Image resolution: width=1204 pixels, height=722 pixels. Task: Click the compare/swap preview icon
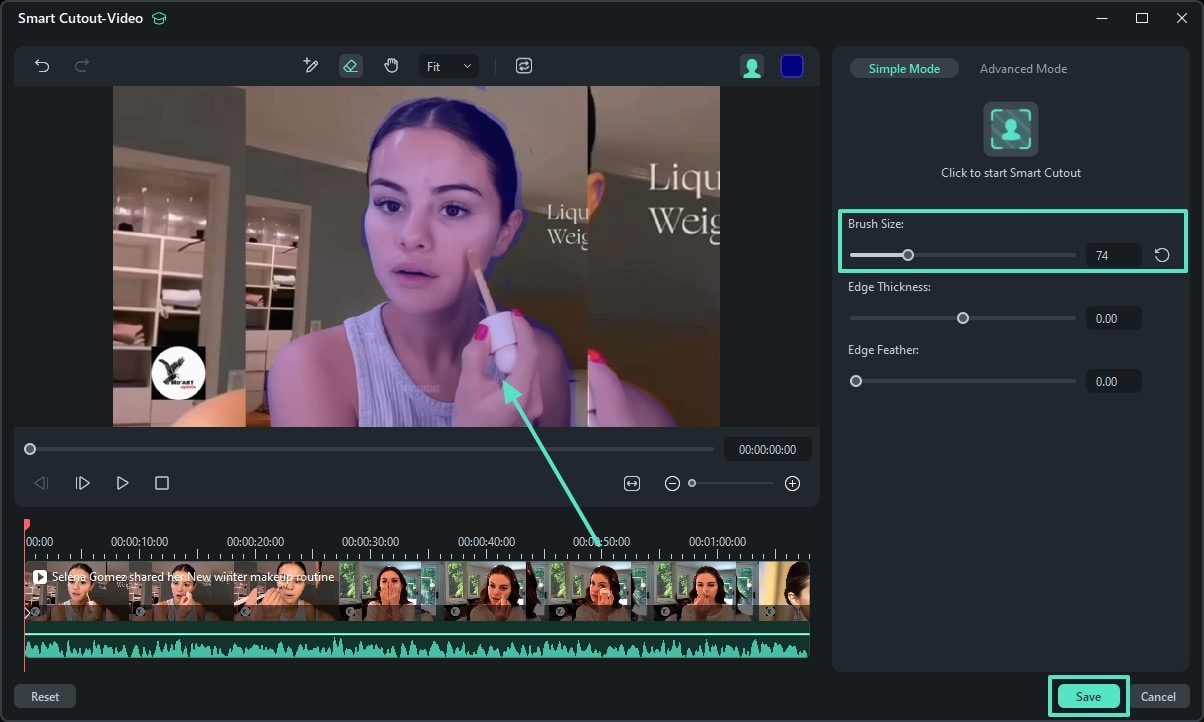pyautogui.click(x=524, y=66)
